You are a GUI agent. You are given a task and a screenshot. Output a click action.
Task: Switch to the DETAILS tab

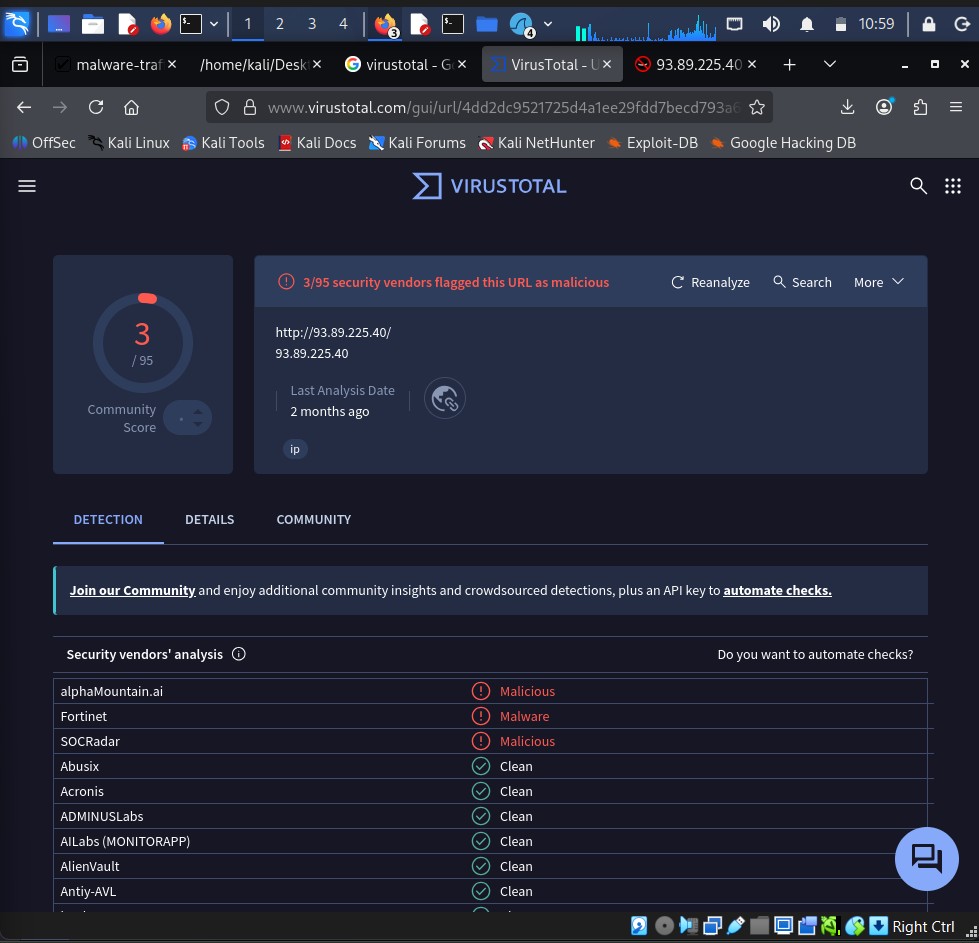(209, 520)
